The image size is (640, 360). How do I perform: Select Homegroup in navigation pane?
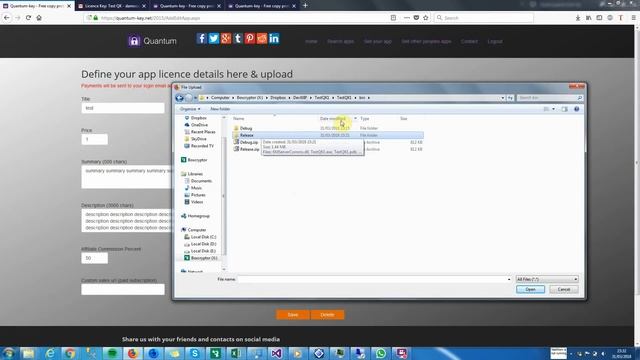pyautogui.click(x=198, y=216)
